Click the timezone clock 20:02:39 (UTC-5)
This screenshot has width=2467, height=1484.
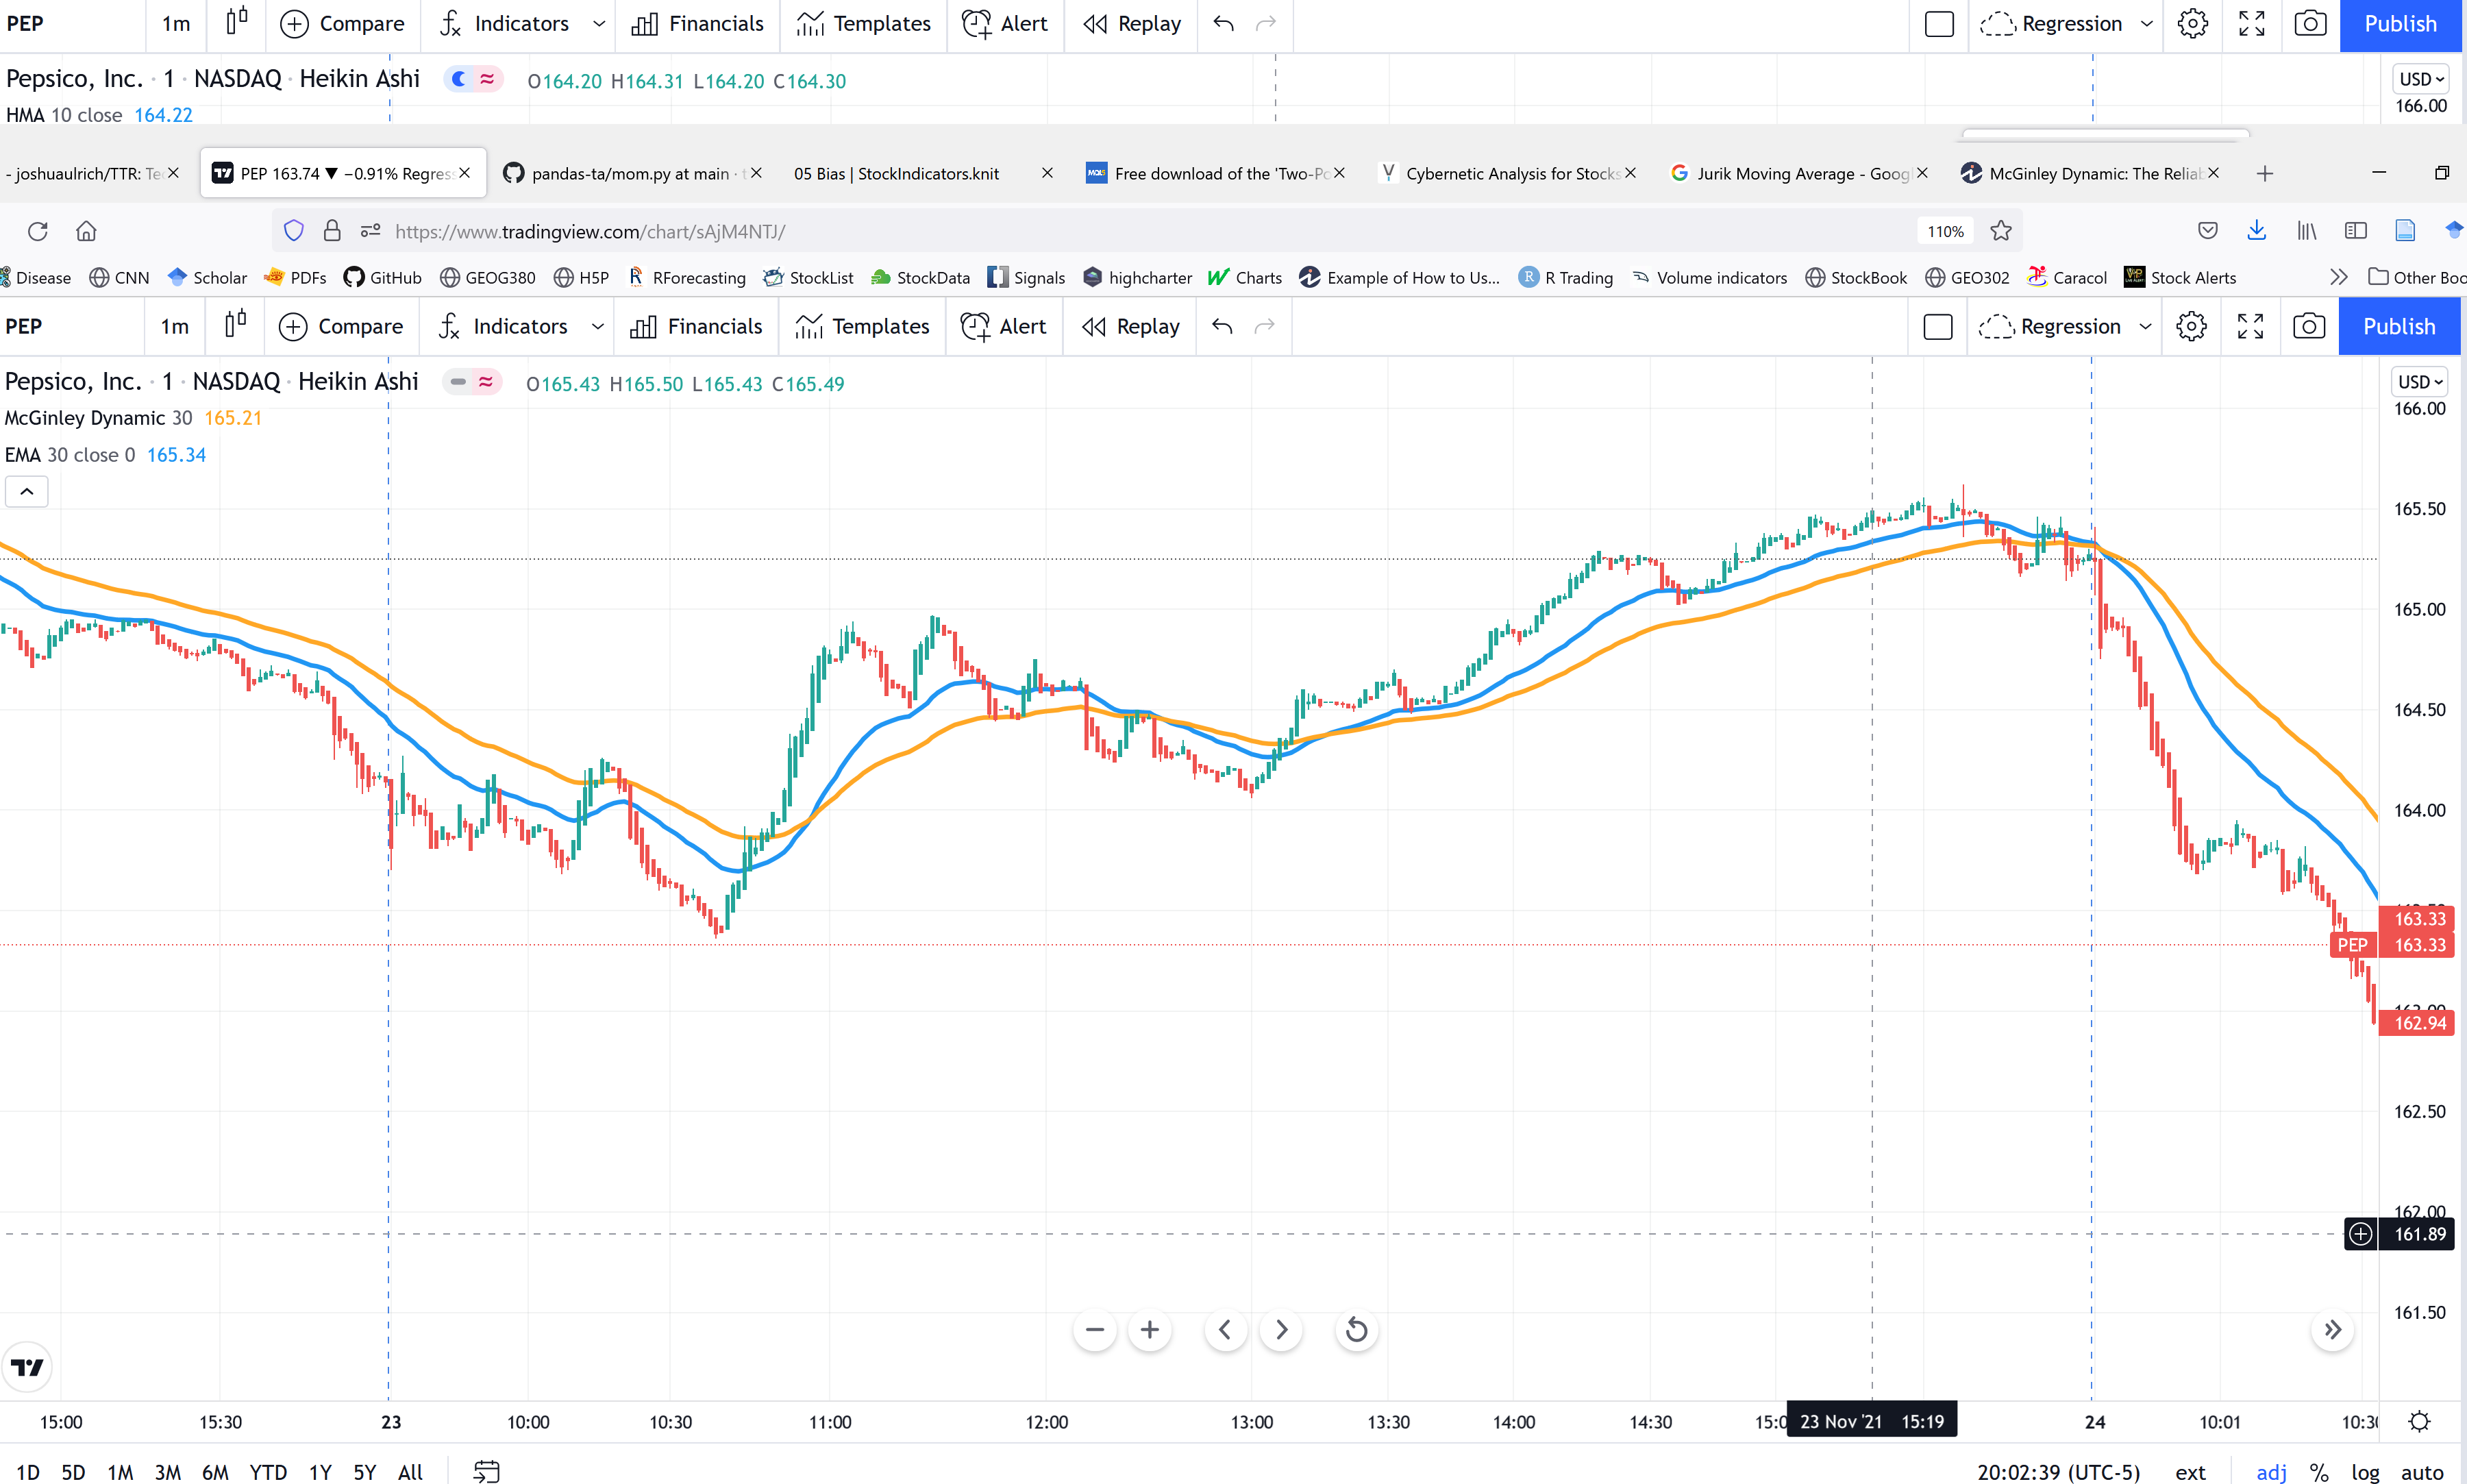(x=2058, y=1472)
